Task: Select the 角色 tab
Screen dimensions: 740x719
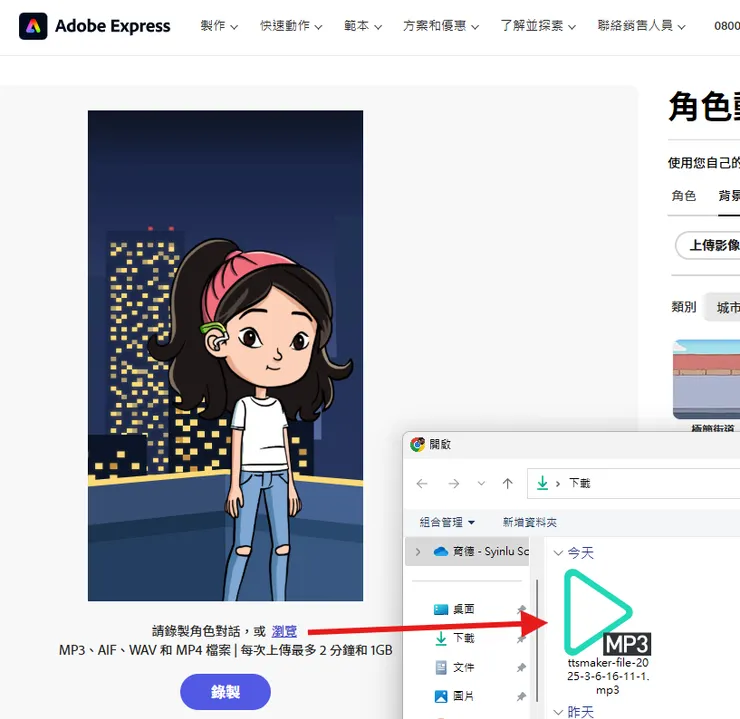Action: (x=683, y=195)
